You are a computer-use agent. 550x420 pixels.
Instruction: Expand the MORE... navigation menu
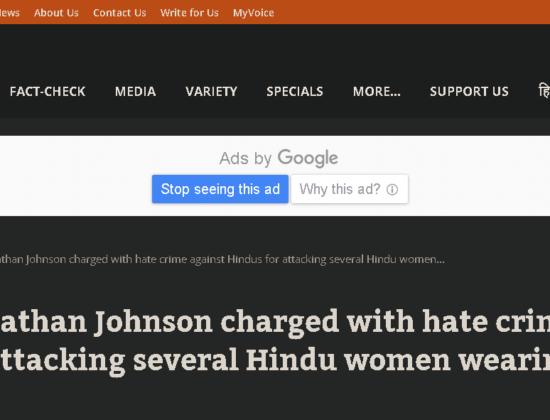(x=377, y=92)
